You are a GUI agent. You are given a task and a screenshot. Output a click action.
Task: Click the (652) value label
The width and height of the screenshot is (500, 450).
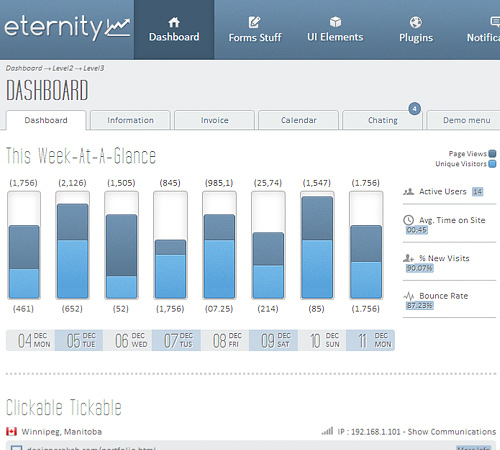click(72, 309)
